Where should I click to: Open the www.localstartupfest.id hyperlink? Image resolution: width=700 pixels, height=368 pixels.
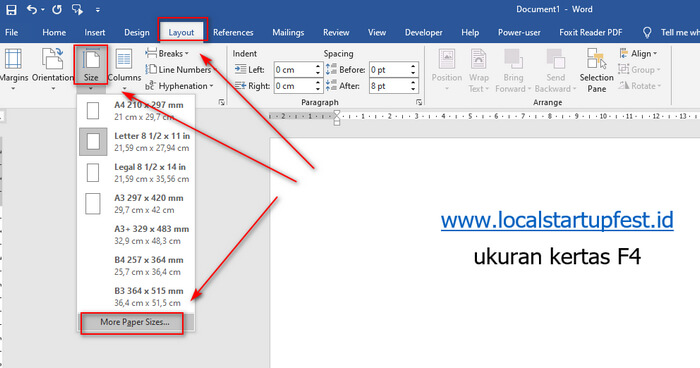coord(557,220)
